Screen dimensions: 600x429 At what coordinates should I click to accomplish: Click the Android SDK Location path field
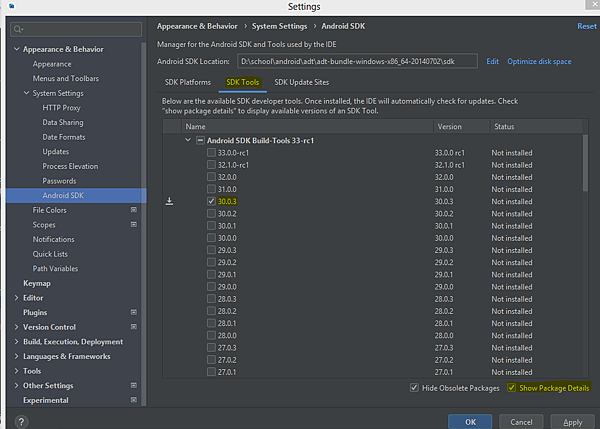[358, 62]
